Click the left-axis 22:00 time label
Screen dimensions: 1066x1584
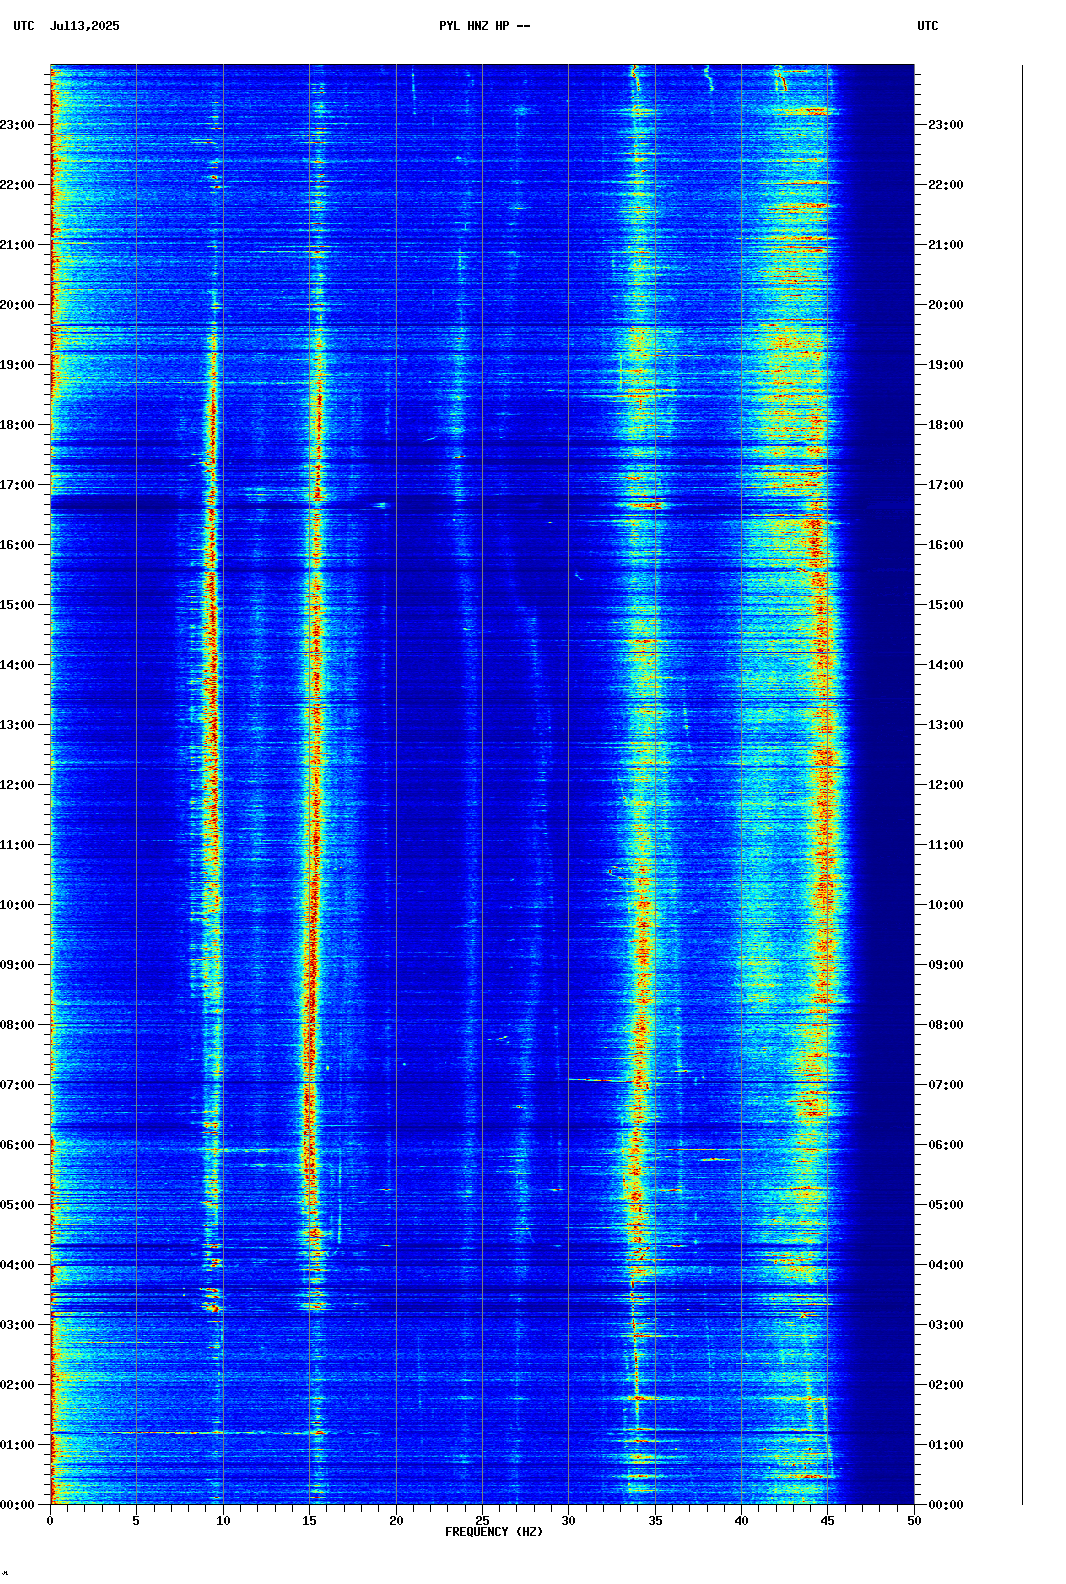coord(17,185)
